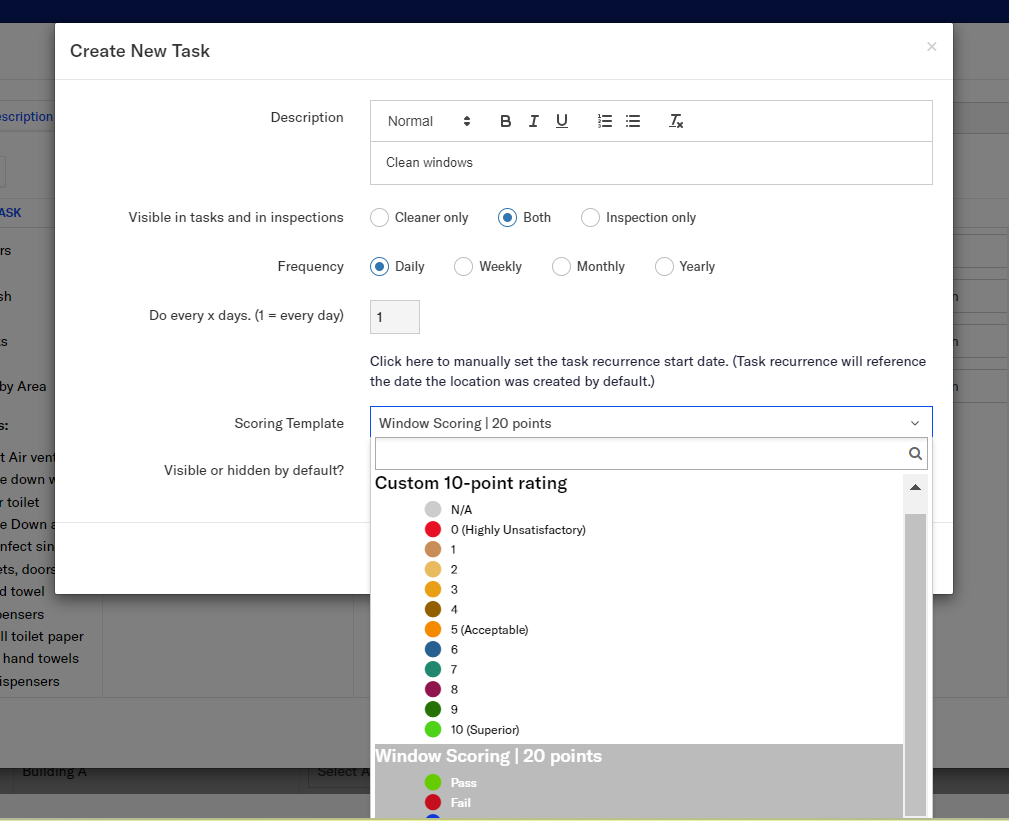
Task: Clear text formatting in description editor
Action: click(x=676, y=121)
